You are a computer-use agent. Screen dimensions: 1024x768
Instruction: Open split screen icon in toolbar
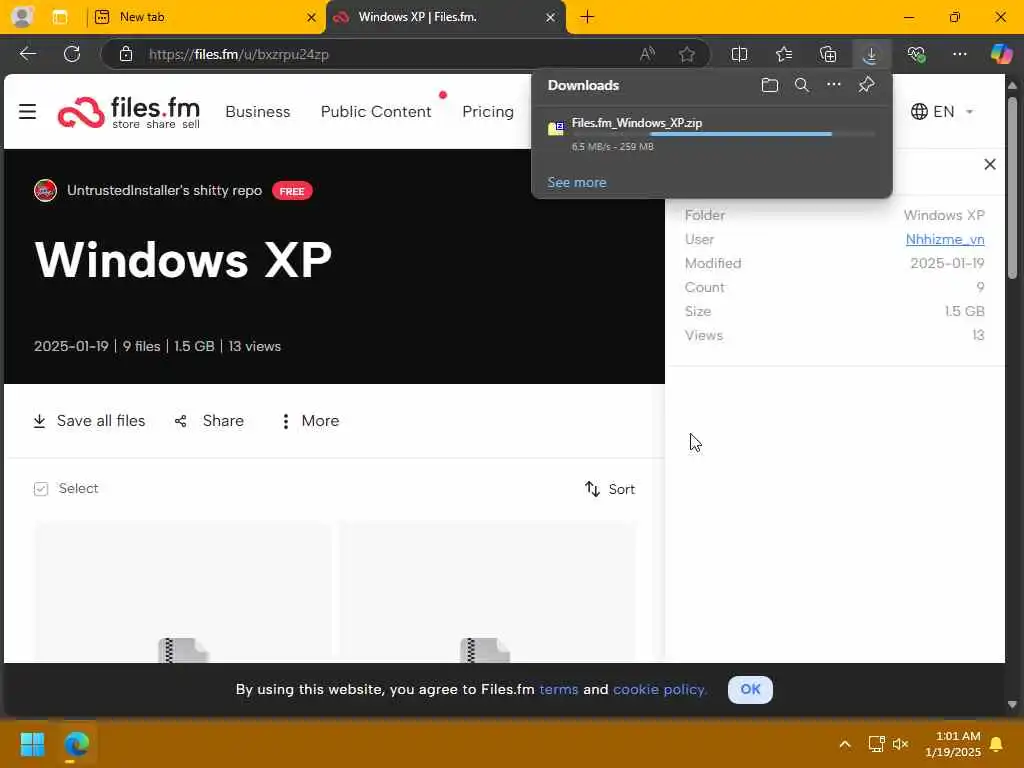[739, 54]
